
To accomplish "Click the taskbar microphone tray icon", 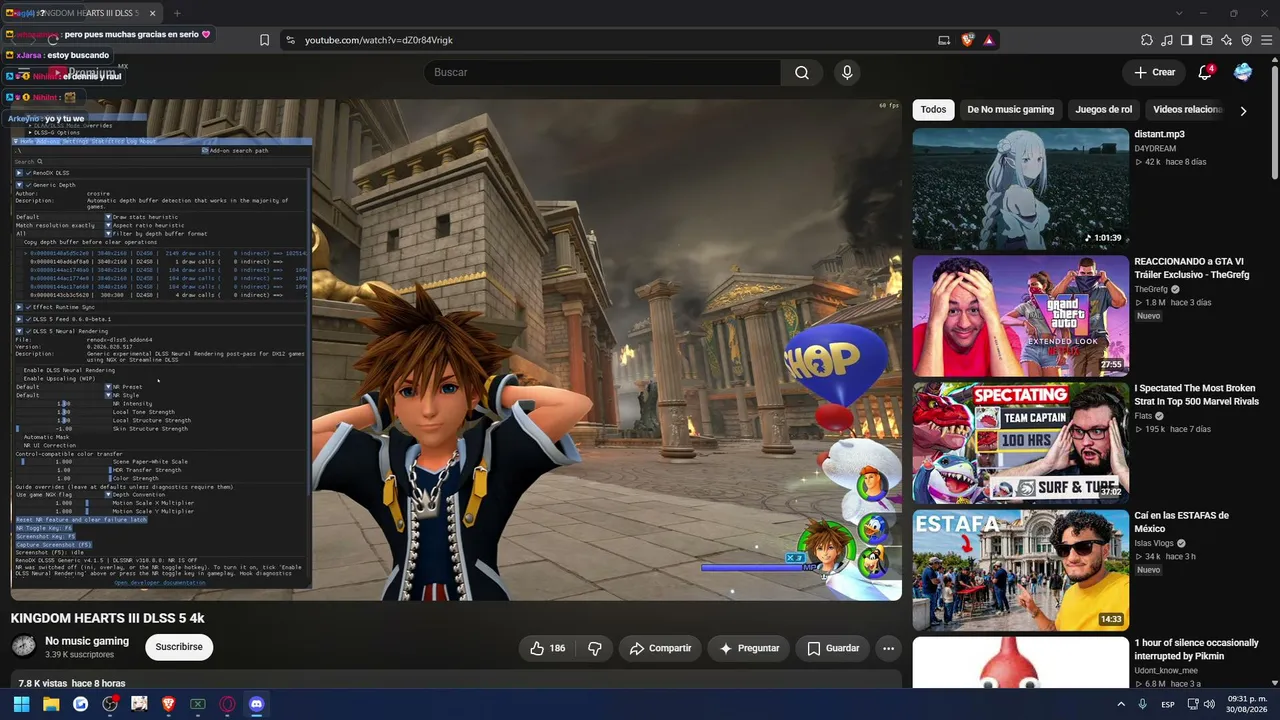I will 1143,704.
